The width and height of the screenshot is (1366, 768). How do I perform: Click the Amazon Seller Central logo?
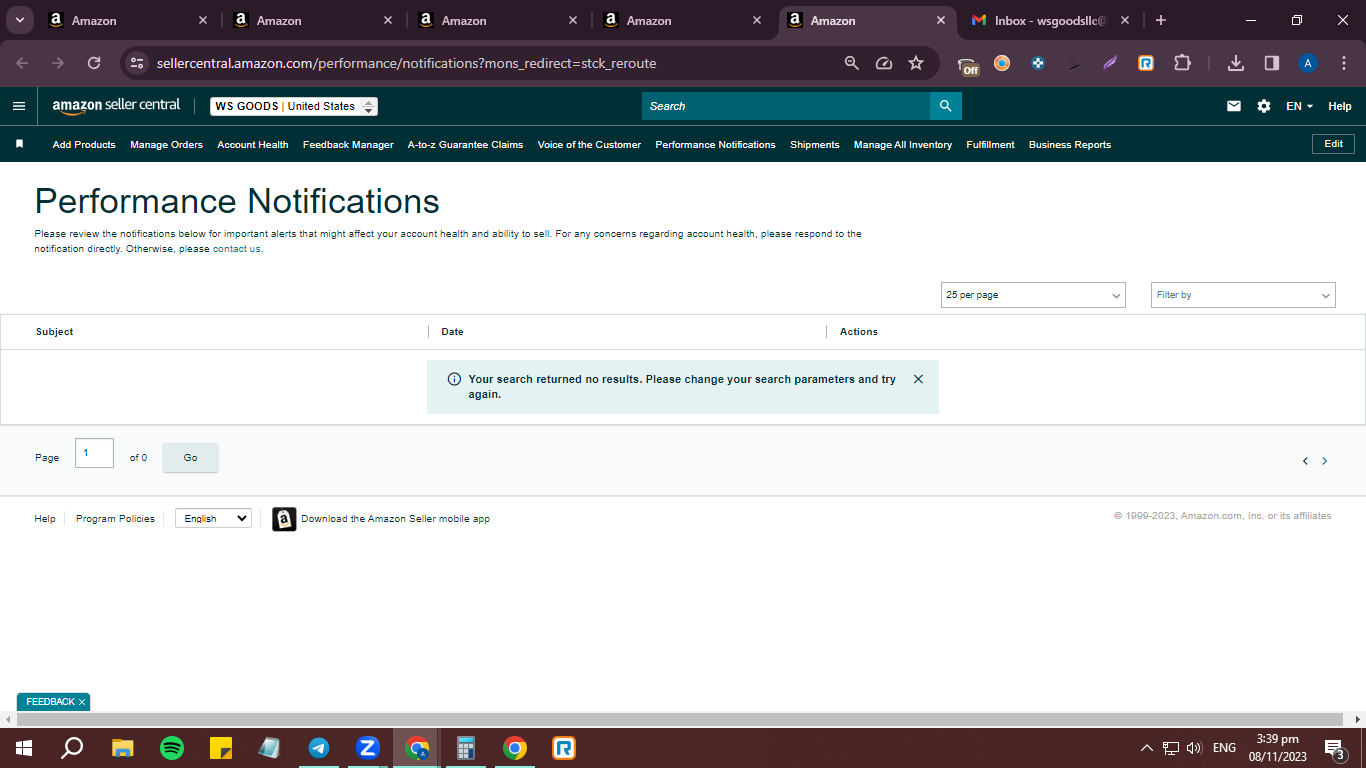tap(116, 106)
